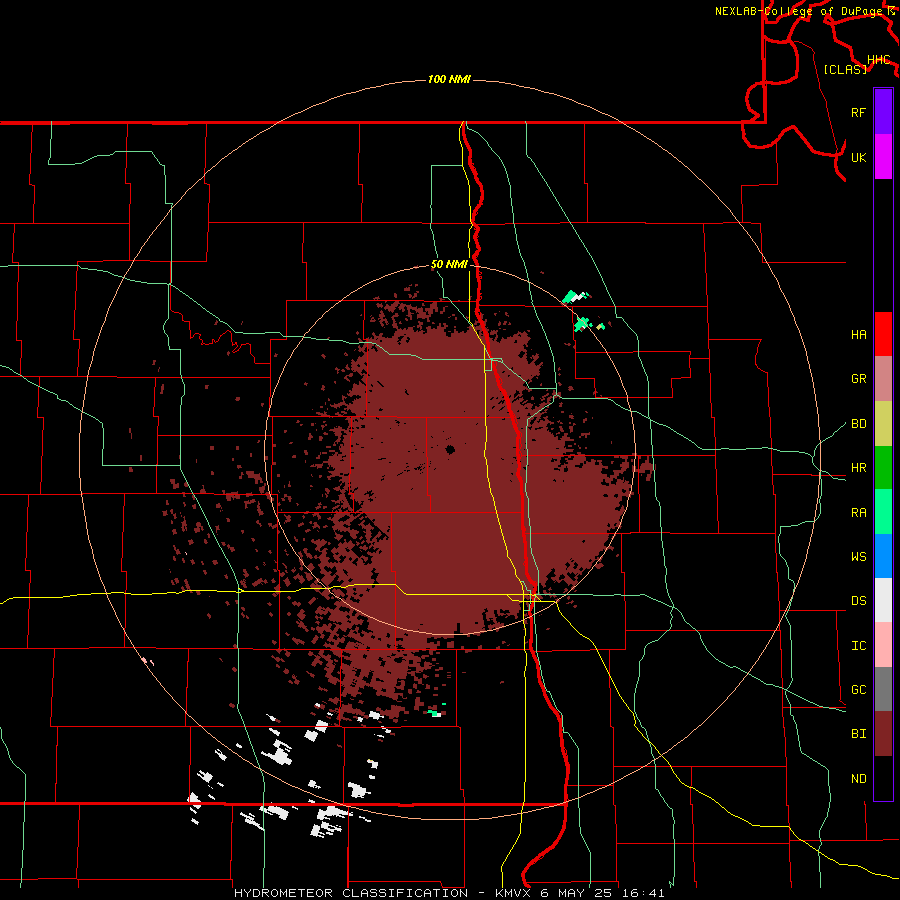Click the GR legend label
The width and height of the screenshot is (900, 900).
tap(858, 379)
